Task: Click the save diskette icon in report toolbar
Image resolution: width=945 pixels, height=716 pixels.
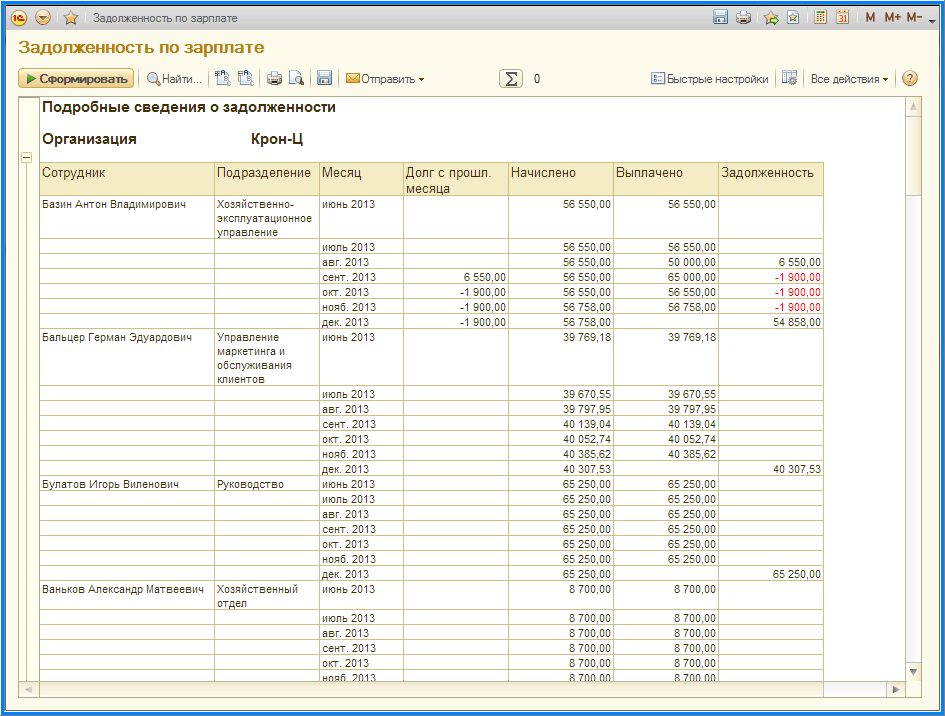Action: (324, 79)
